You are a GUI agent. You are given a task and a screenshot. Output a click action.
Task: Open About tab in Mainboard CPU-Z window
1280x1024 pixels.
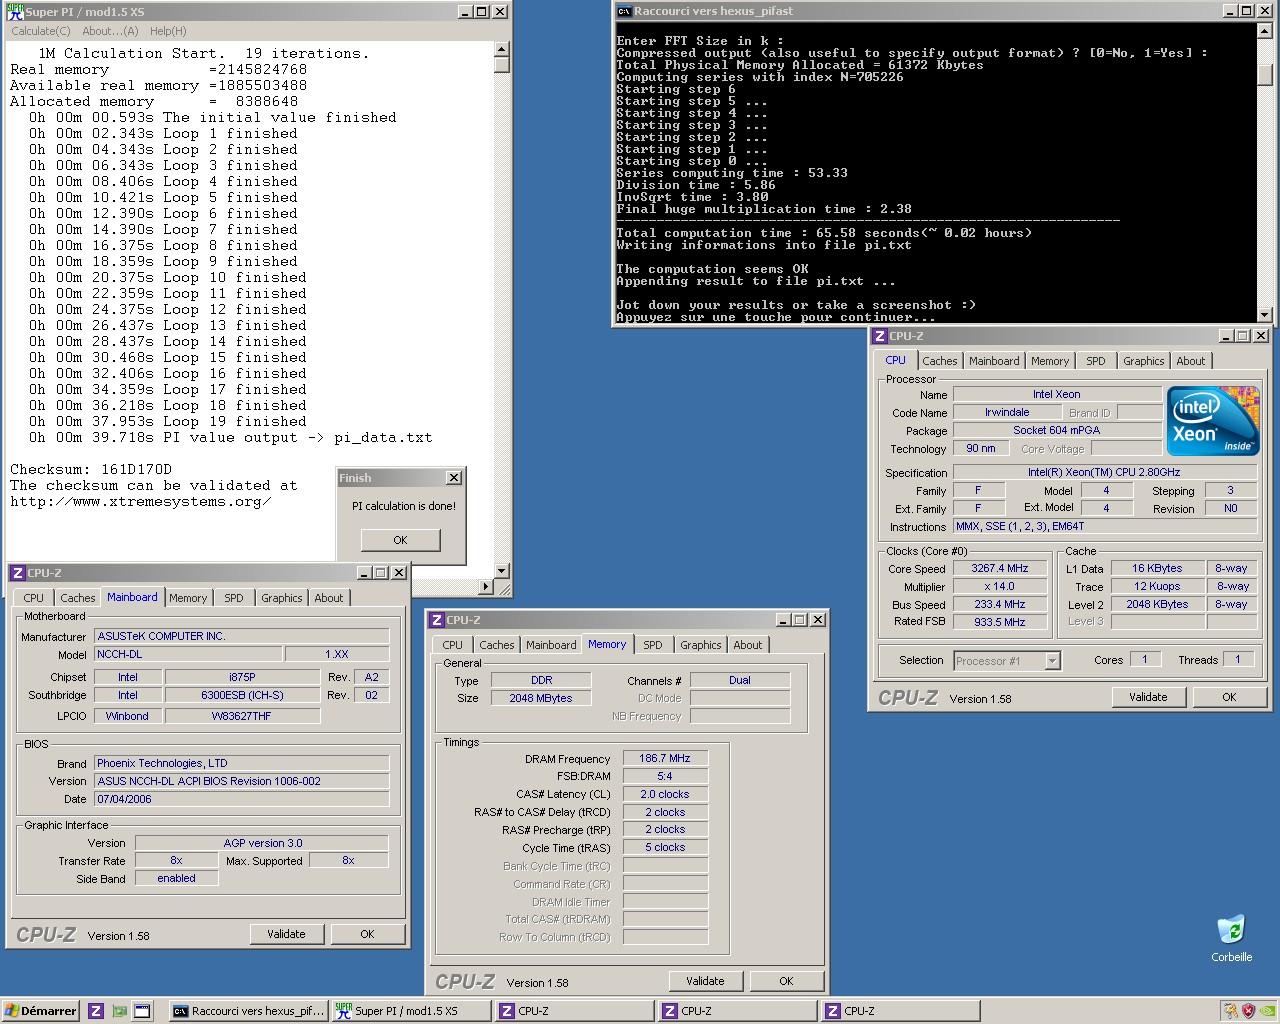(x=329, y=598)
